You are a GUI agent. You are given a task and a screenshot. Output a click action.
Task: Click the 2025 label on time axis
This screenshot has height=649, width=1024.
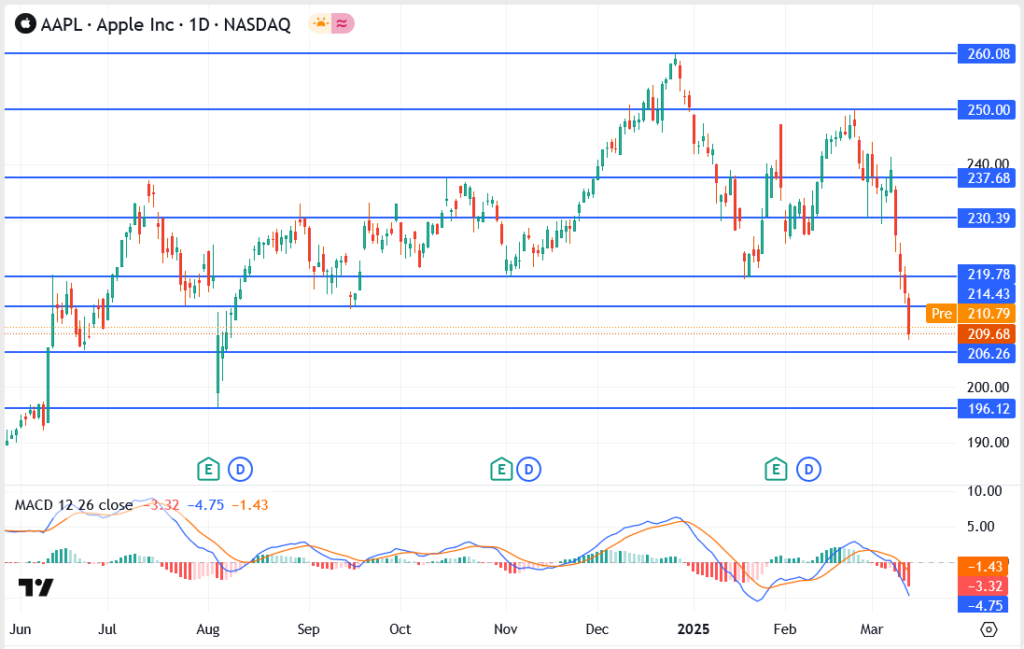[693, 630]
